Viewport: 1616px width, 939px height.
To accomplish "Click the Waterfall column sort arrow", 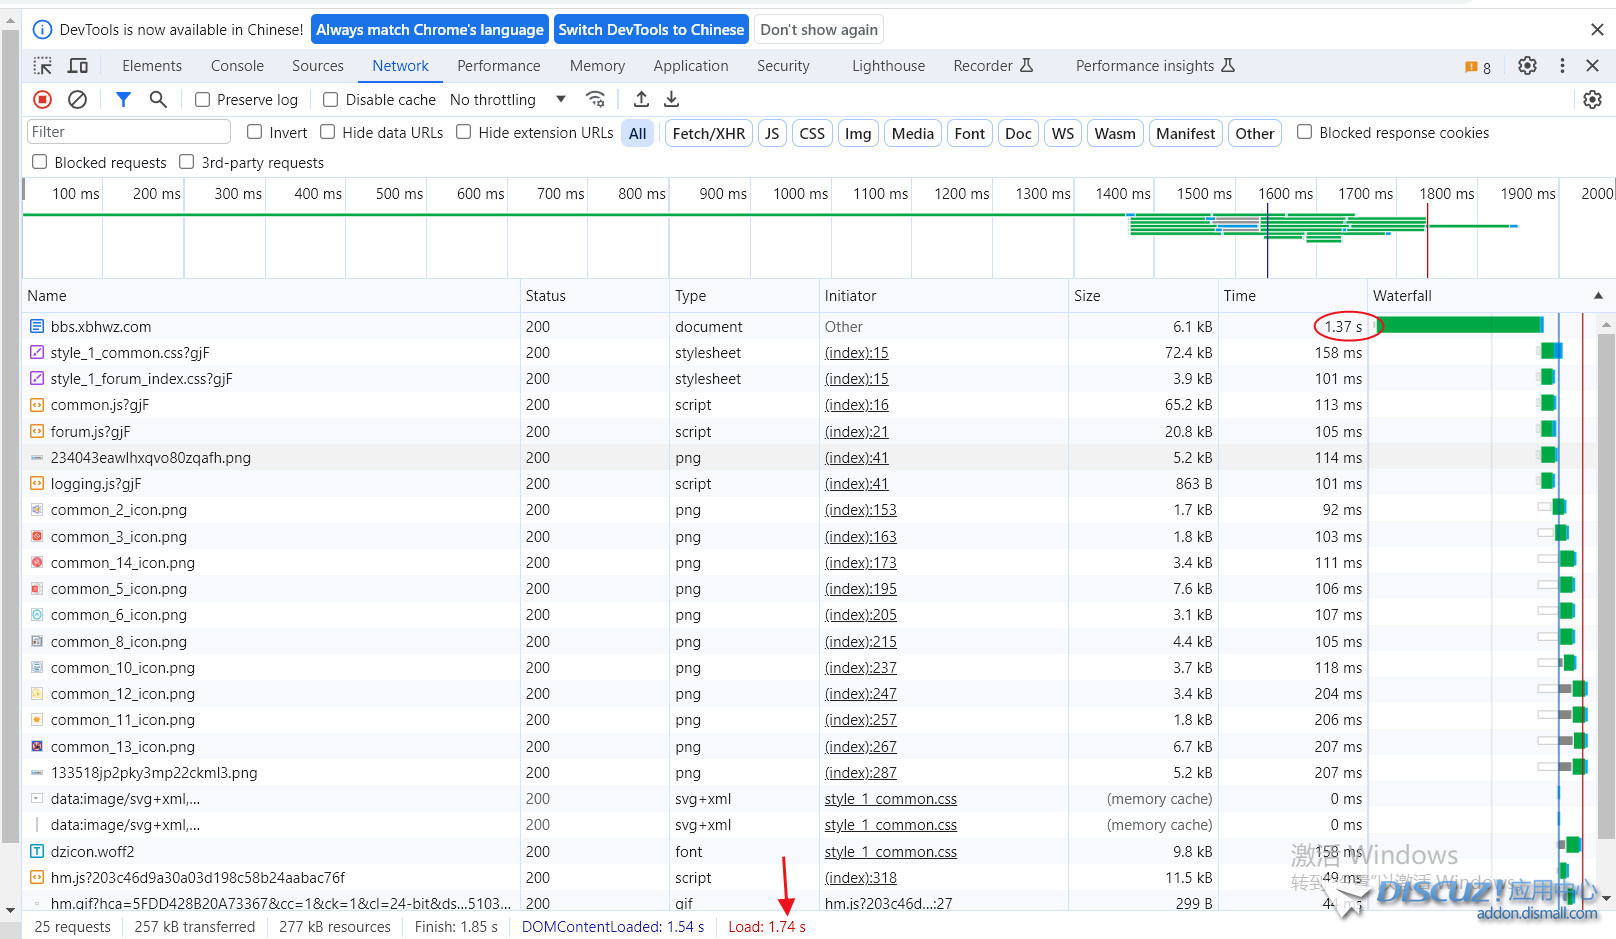I will (1598, 296).
